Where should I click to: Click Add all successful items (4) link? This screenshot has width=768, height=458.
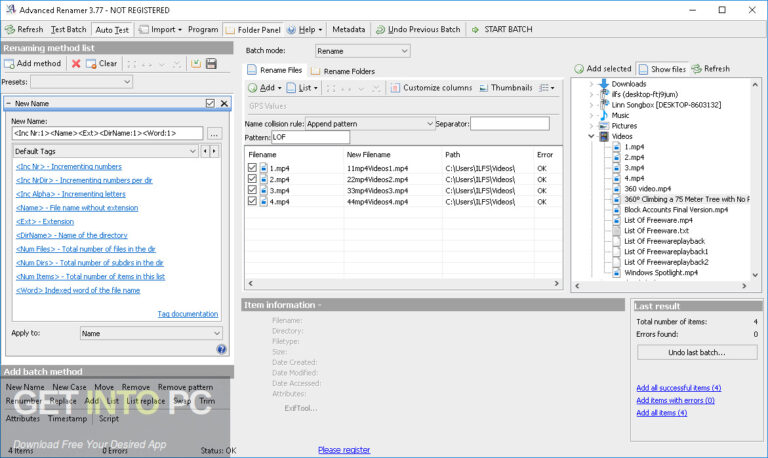(x=678, y=387)
